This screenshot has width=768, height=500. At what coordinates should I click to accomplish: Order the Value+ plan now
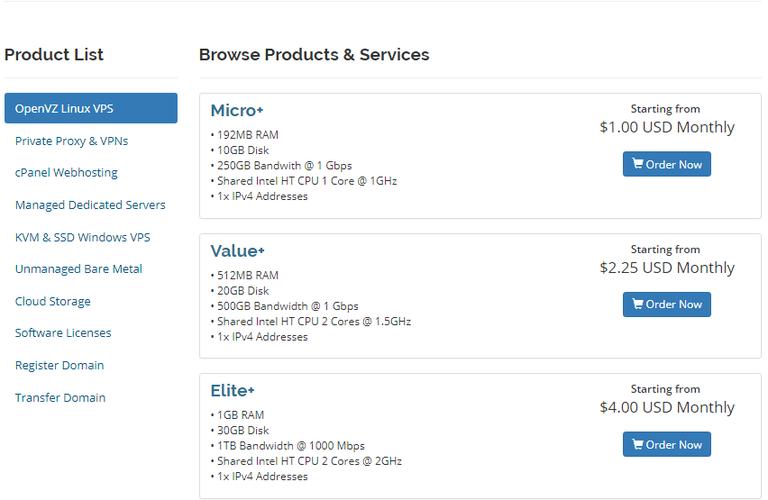[667, 304]
